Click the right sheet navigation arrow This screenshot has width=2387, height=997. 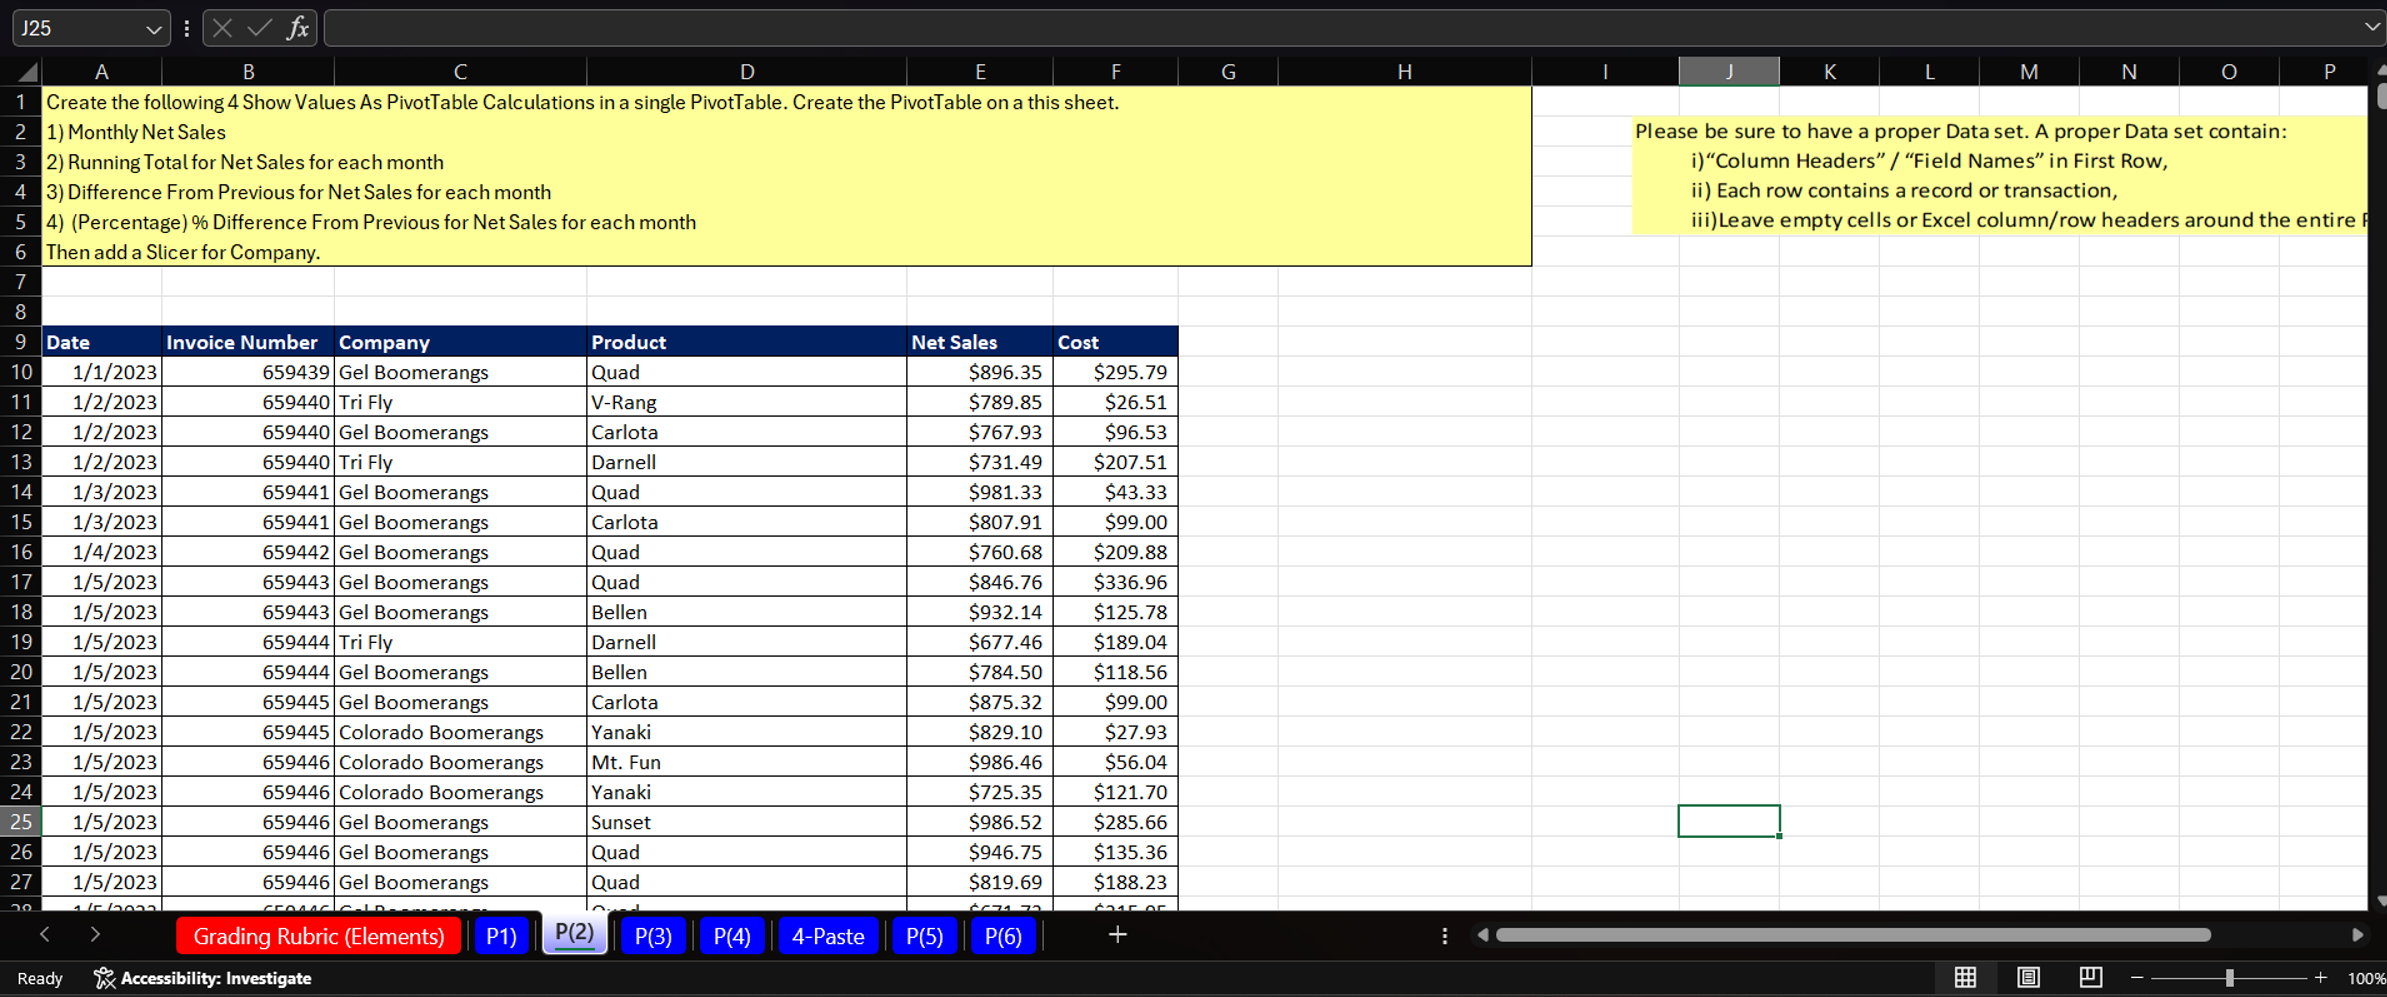coord(95,934)
